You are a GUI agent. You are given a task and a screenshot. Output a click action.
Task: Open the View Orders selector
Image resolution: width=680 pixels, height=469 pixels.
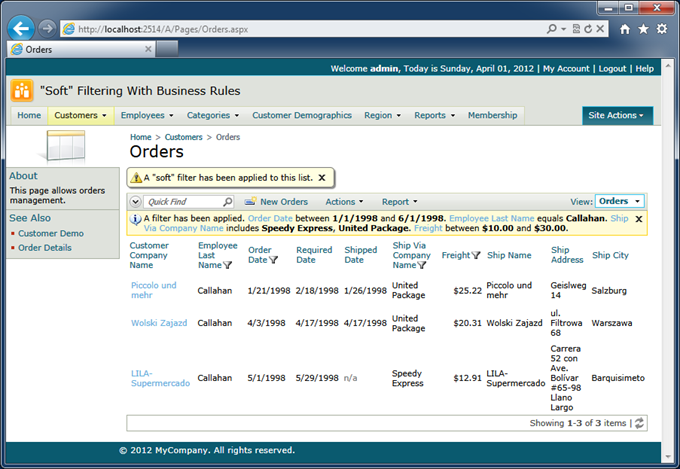[x=620, y=201]
